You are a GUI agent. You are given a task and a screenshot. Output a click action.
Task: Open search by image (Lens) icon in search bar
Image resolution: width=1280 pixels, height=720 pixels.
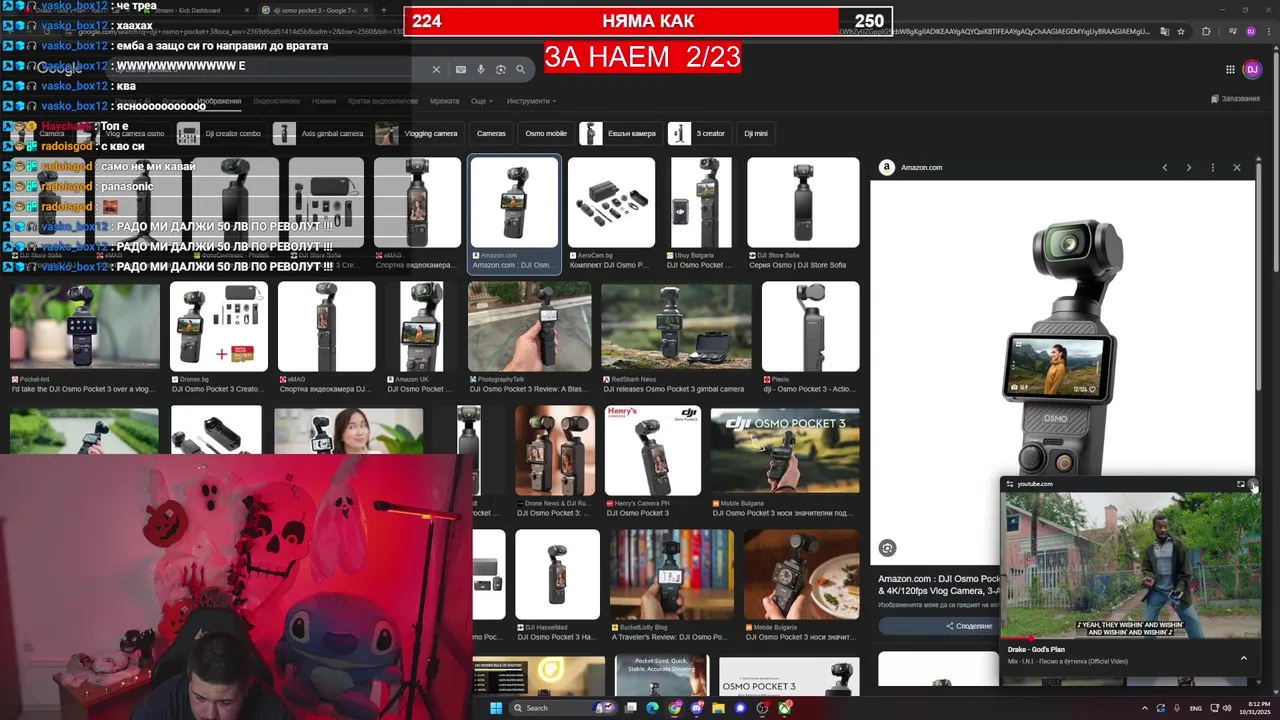pyautogui.click(x=501, y=70)
